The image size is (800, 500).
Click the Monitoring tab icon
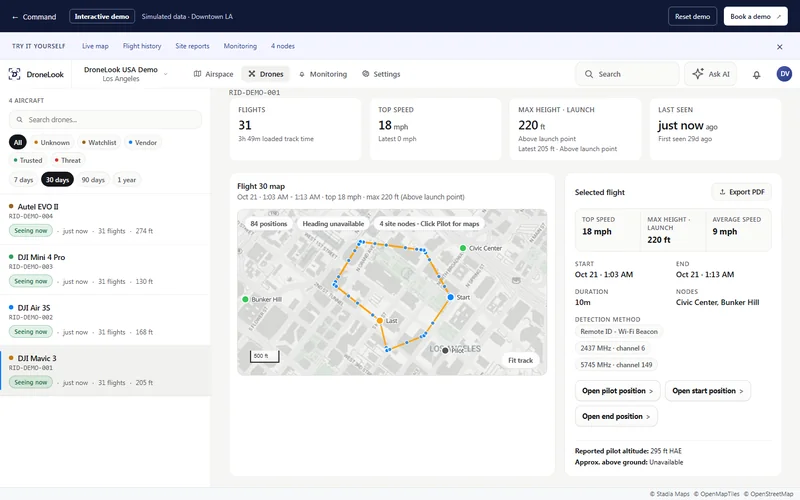pyautogui.click(x=302, y=74)
